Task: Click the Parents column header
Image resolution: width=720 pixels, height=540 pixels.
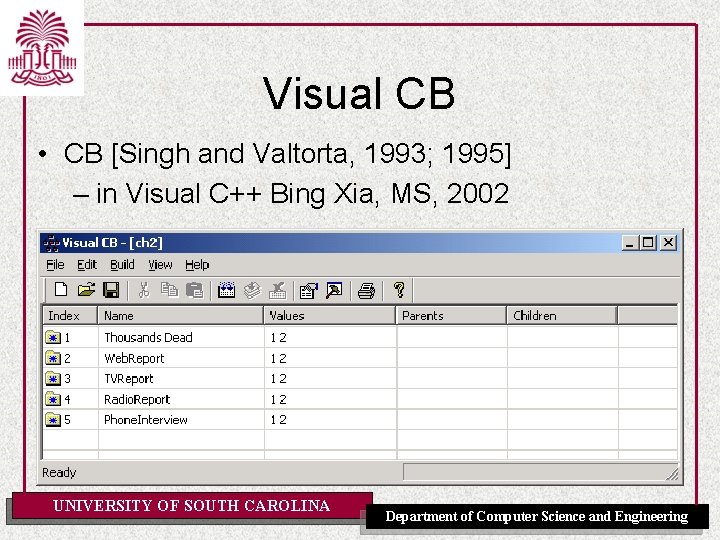Action: coord(451,316)
